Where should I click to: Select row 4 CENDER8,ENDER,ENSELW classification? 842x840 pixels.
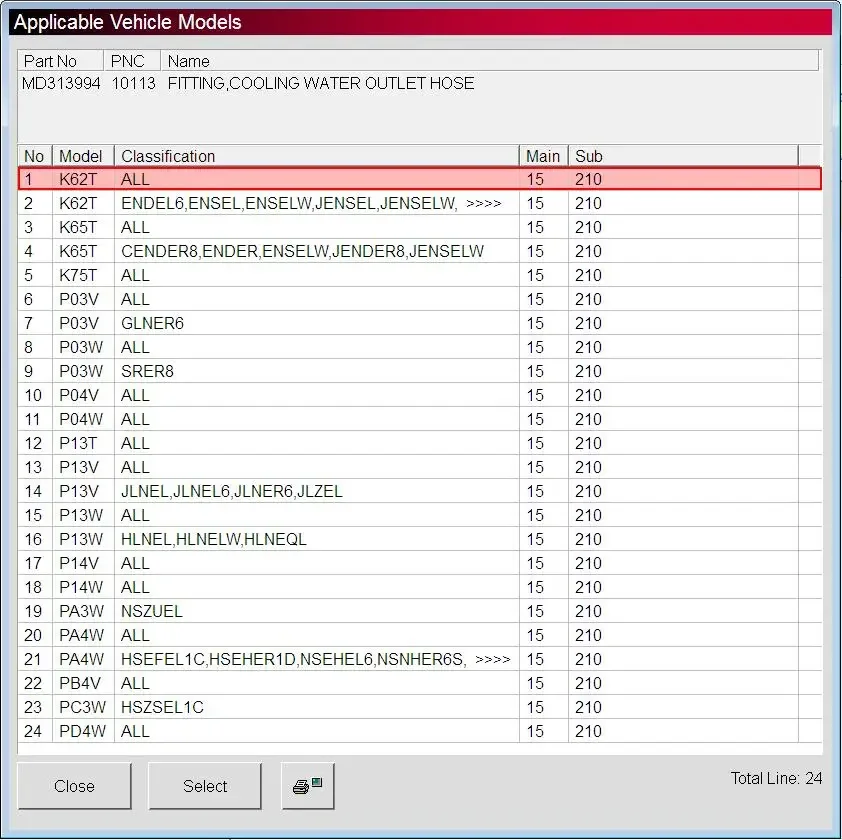tap(302, 251)
